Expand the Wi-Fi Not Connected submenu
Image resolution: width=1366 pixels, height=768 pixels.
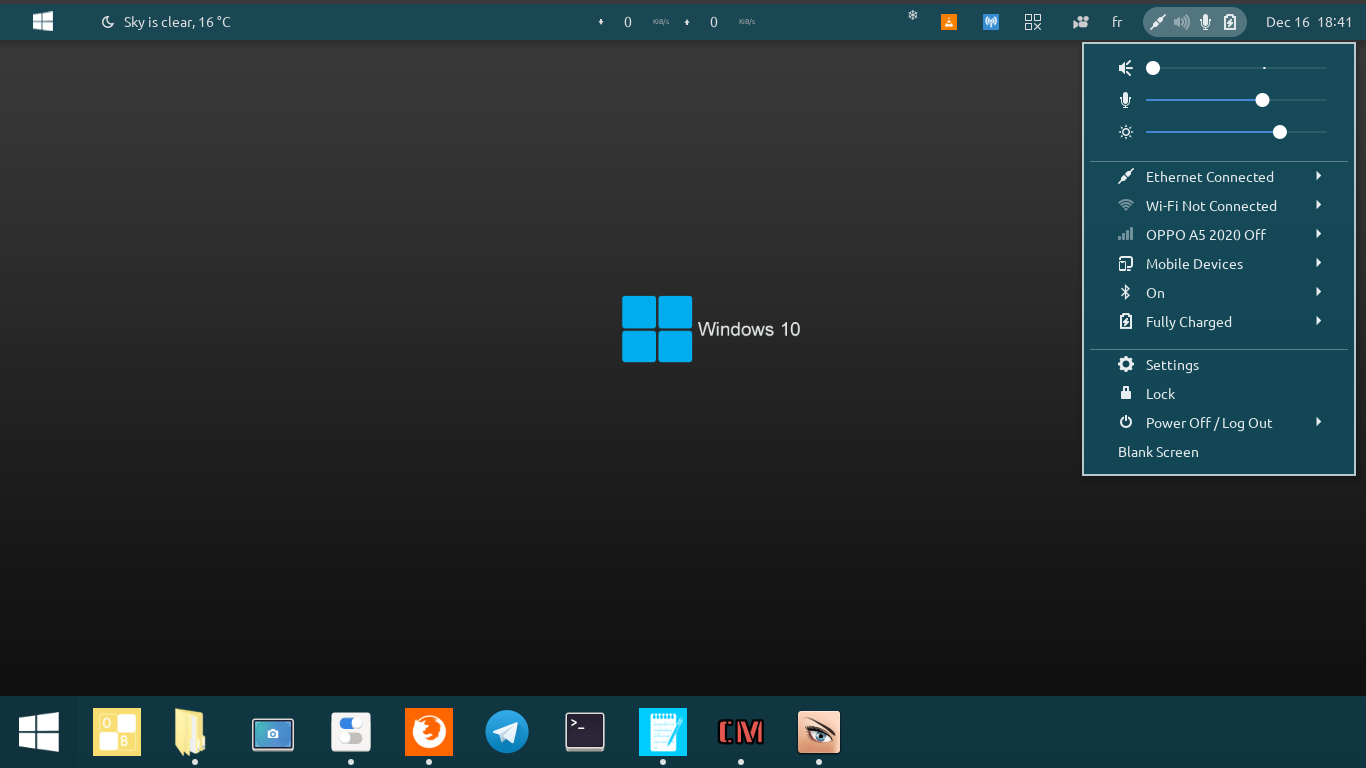click(x=1218, y=206)
